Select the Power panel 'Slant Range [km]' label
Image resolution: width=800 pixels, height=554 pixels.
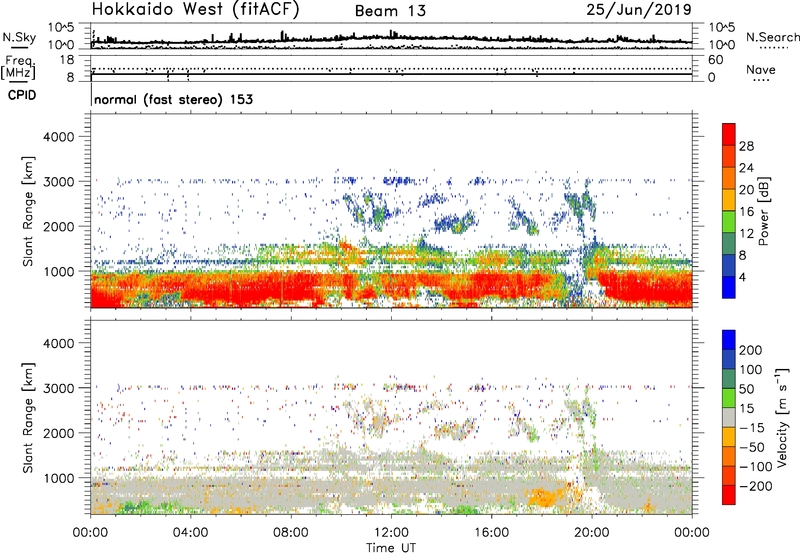[x=28, y=211]
